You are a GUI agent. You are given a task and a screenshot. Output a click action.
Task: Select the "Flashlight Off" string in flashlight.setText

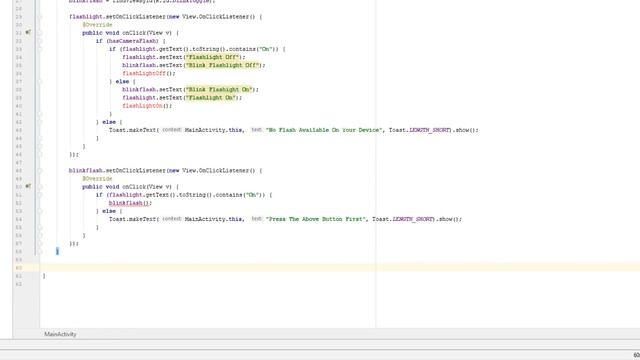click(x=212, y=57)
